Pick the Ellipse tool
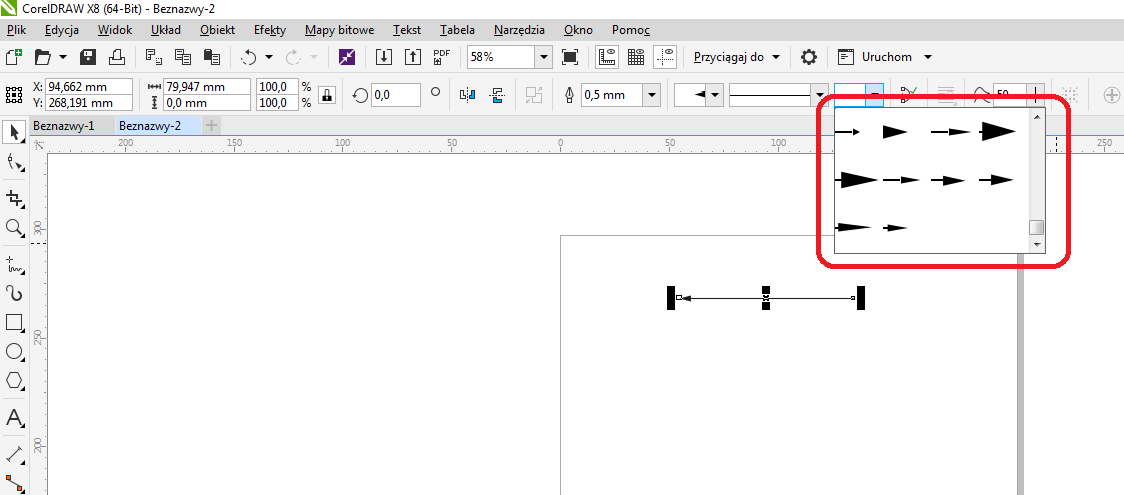The height and width of the screenshot is (495, 1124). tap(14, 352)
